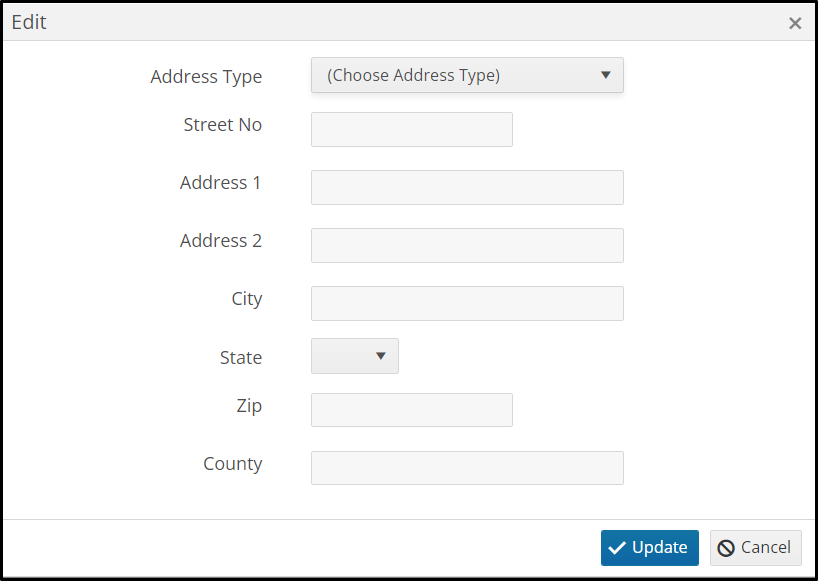This screenshot has width=818, height=581.
Task: Click the Address Type label
Action: (206, 77)
